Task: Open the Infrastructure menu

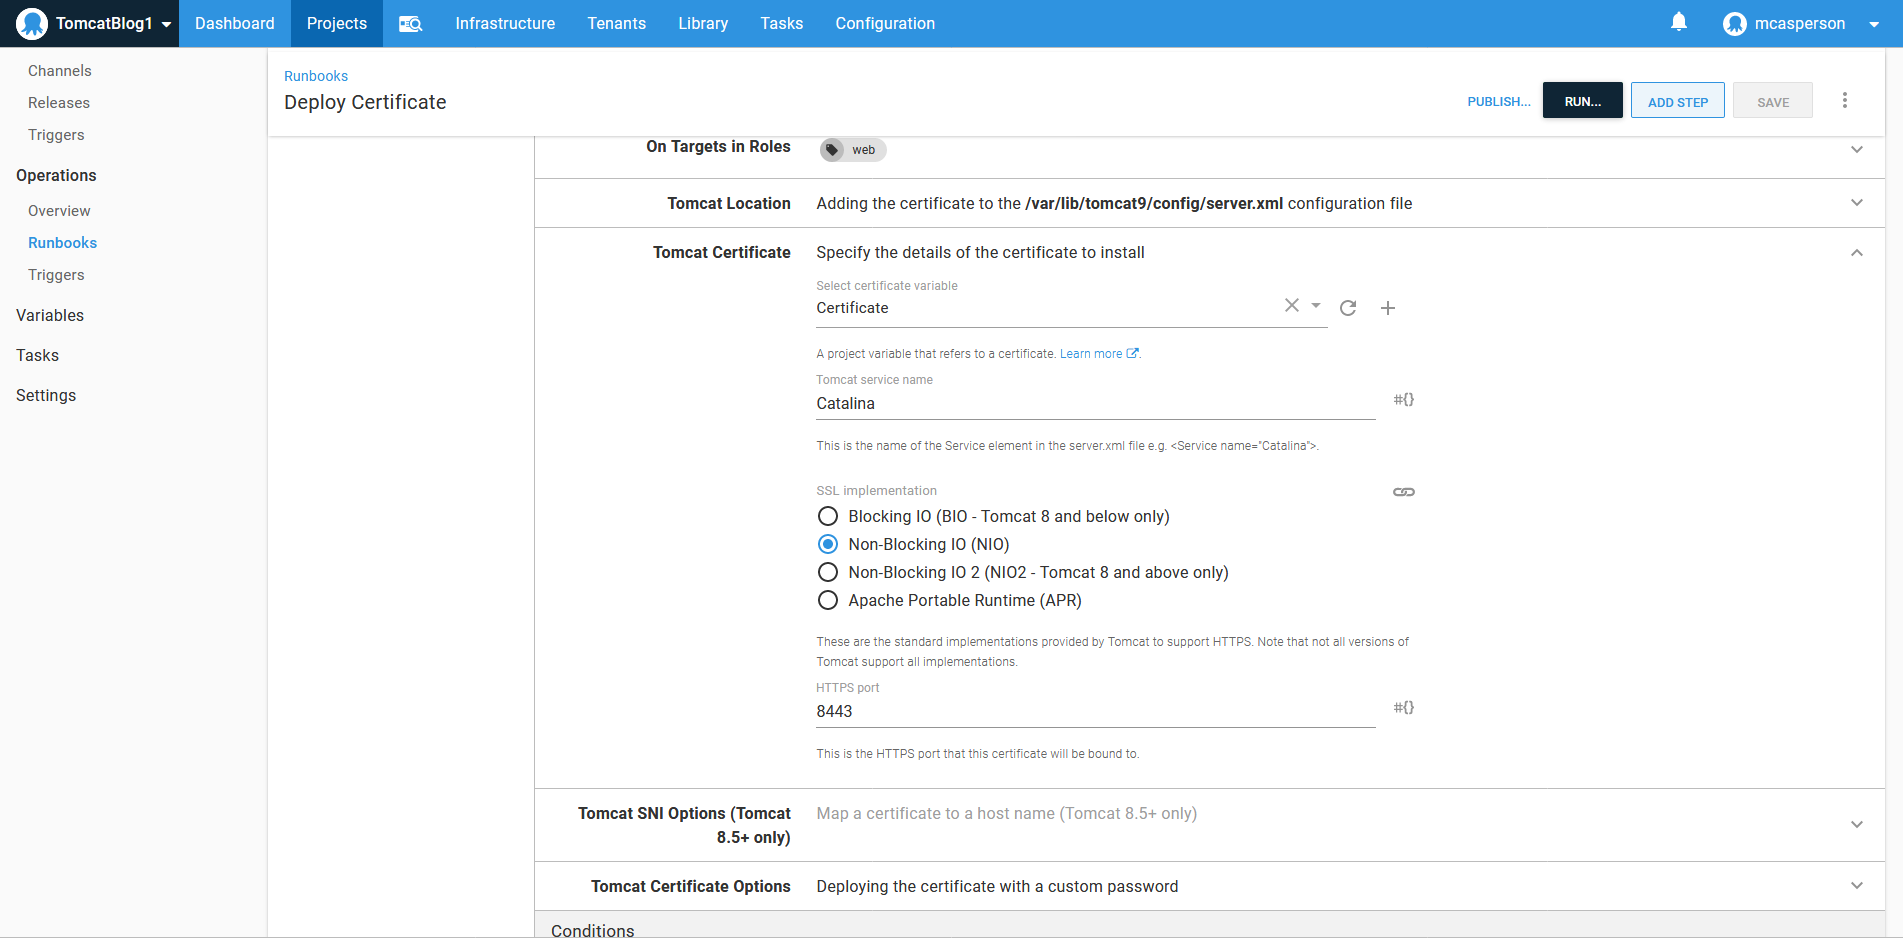Action: click(505, 24)
